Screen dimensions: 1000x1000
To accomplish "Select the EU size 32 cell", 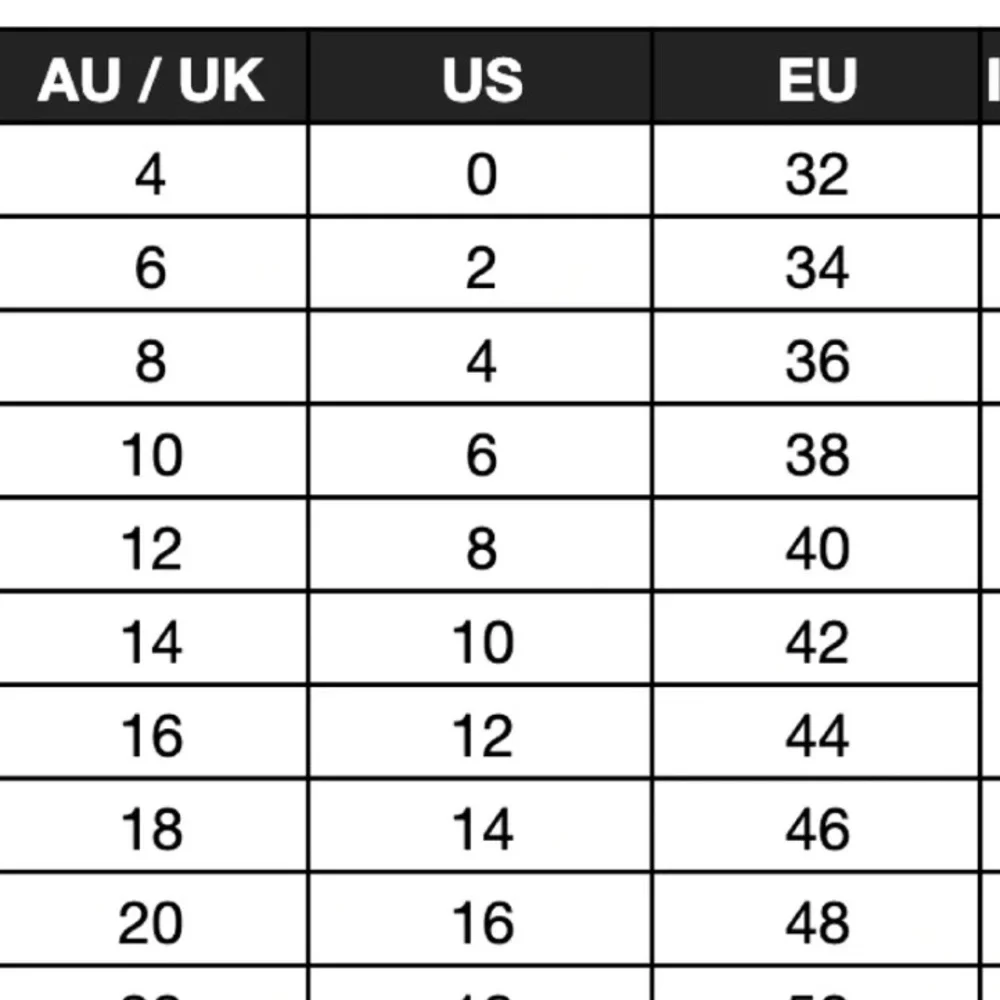I will pyautogui.click(x=816, y=171).
